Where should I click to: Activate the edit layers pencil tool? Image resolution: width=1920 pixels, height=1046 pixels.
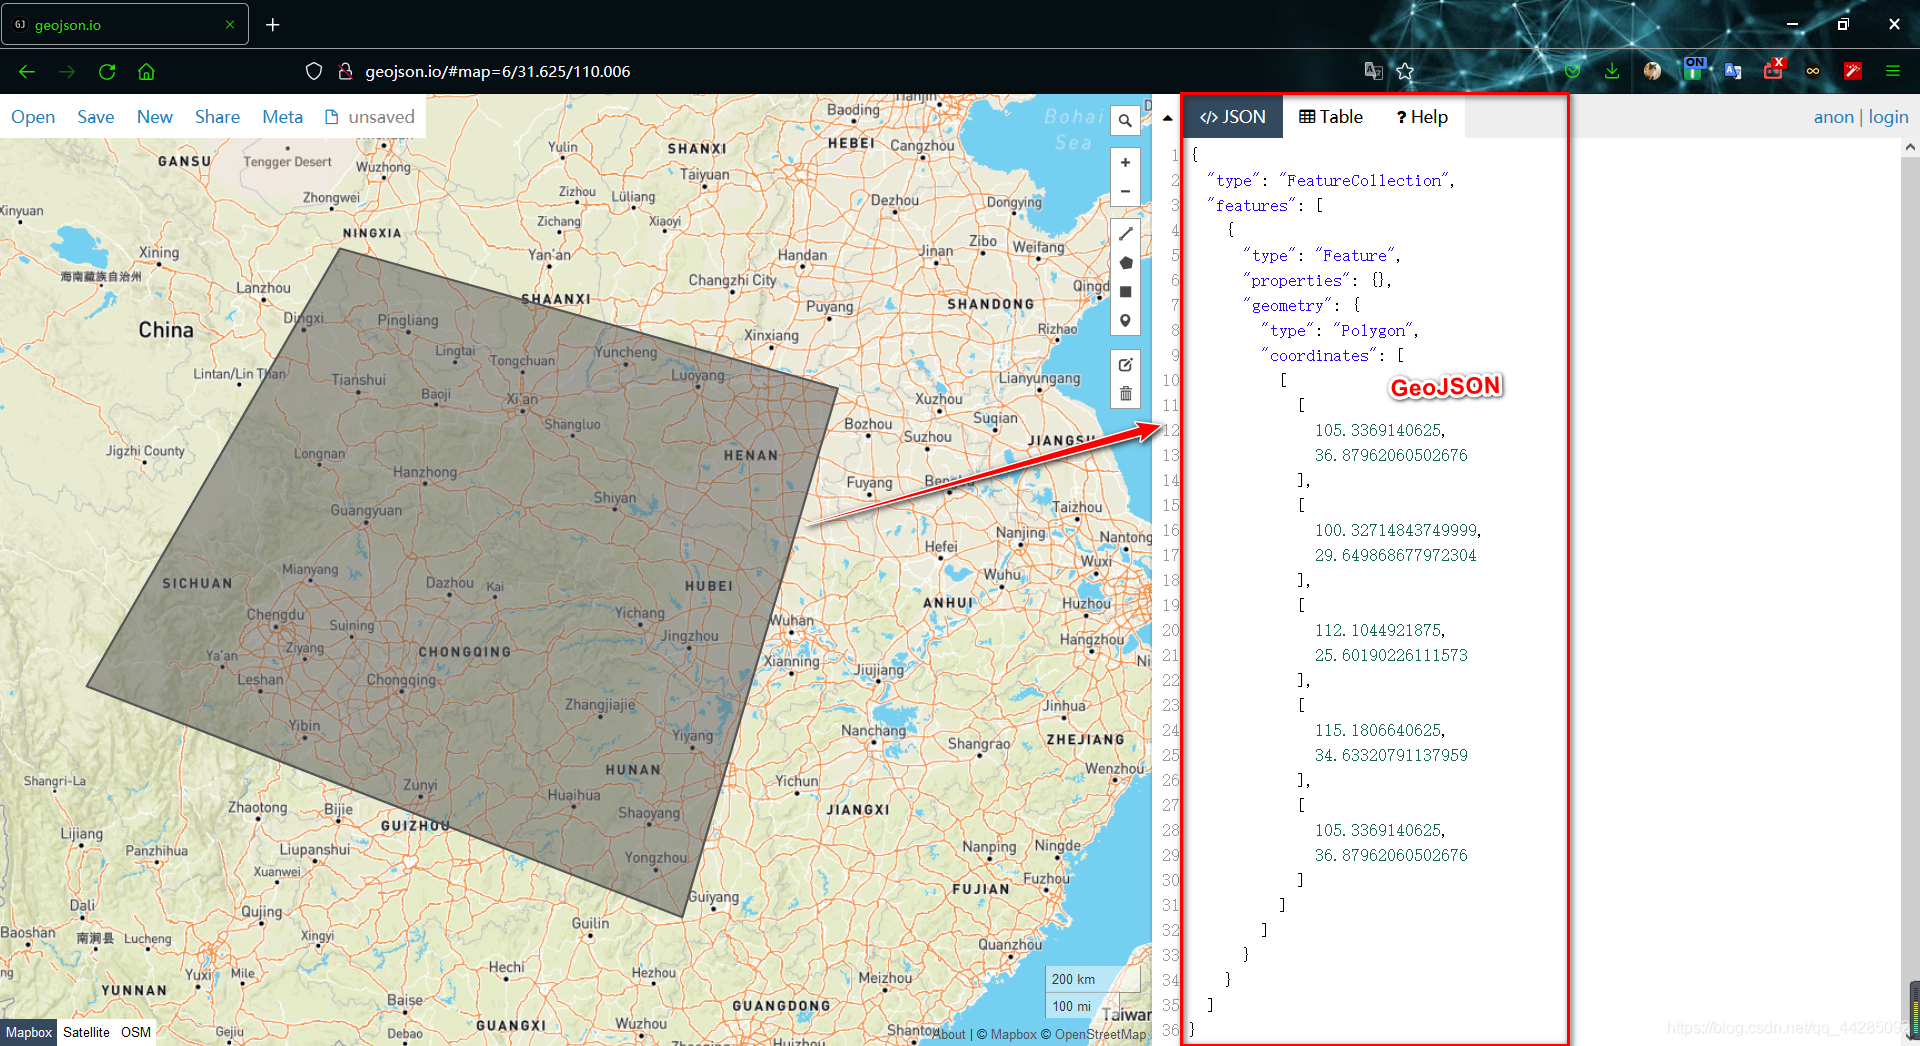(x=1125, y=364)
